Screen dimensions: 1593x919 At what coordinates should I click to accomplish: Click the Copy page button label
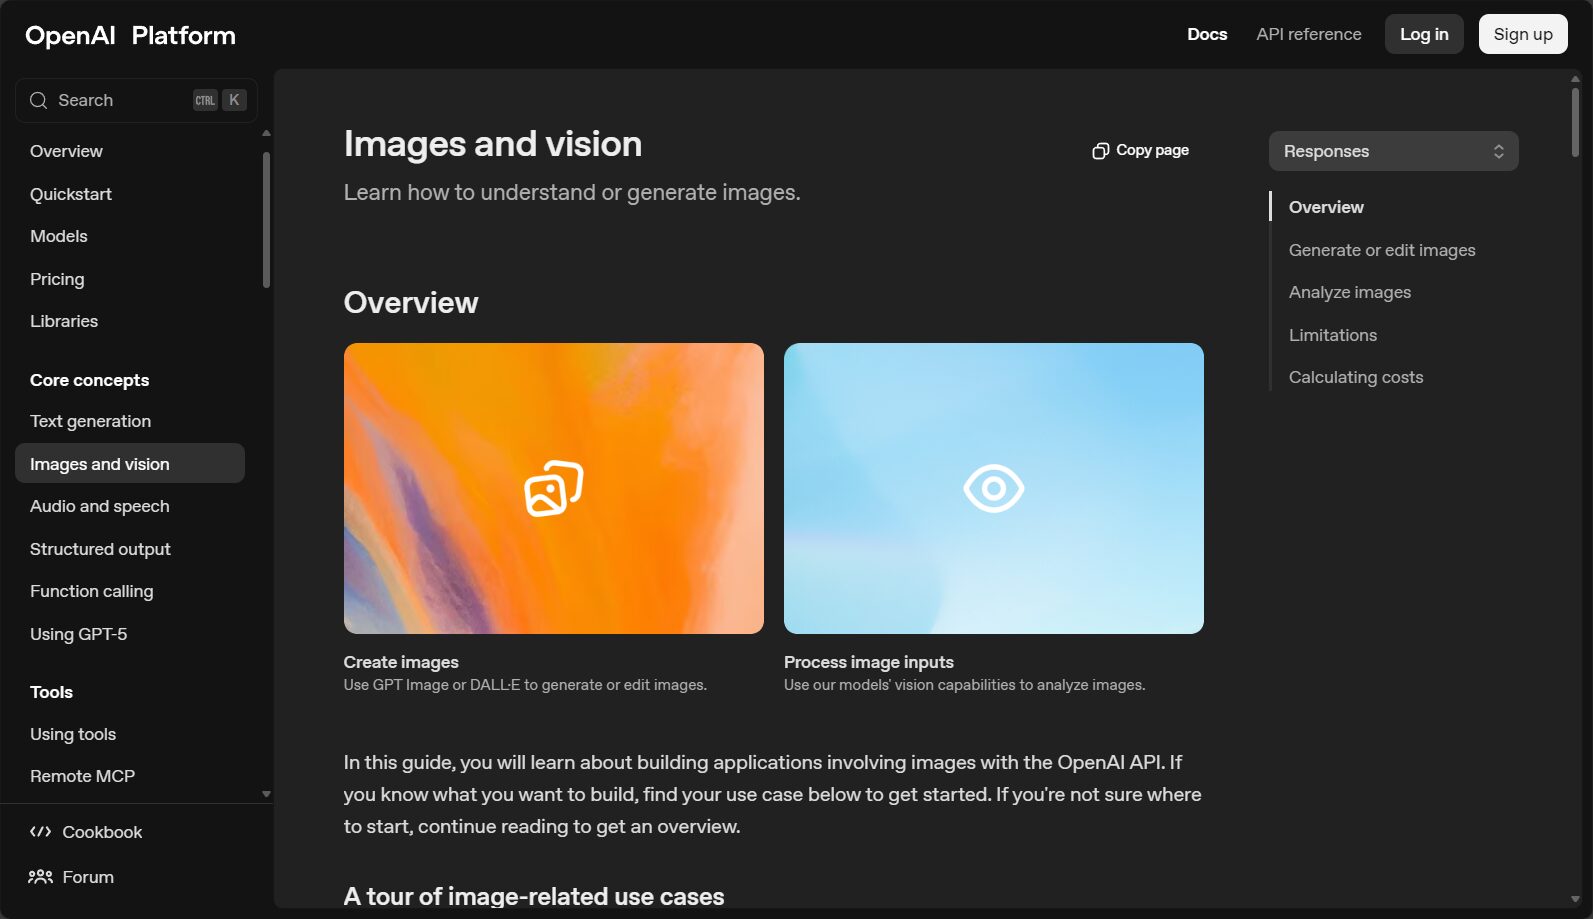[x=1152, y=150]
